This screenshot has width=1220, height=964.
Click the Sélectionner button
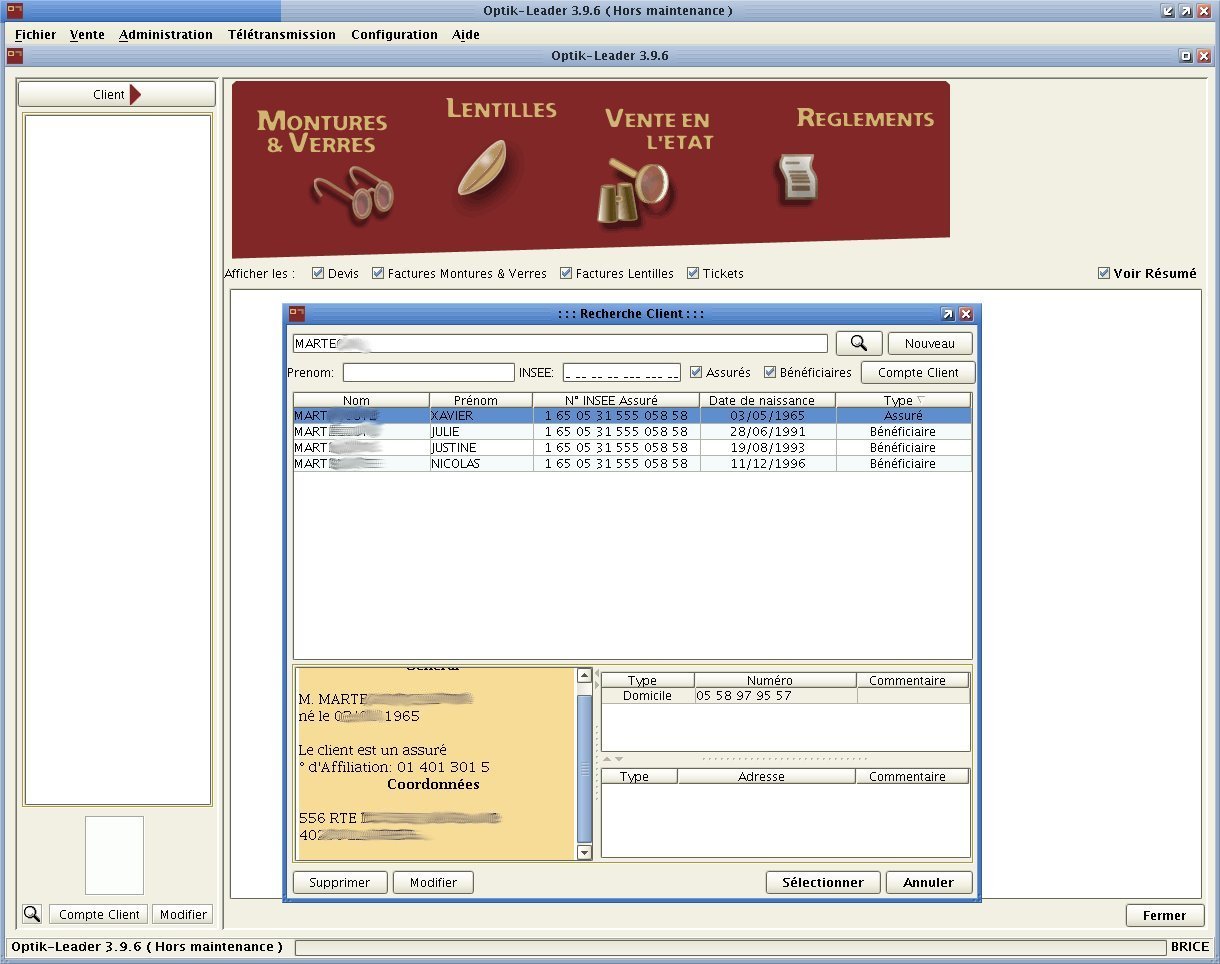(x=823, y=882)
